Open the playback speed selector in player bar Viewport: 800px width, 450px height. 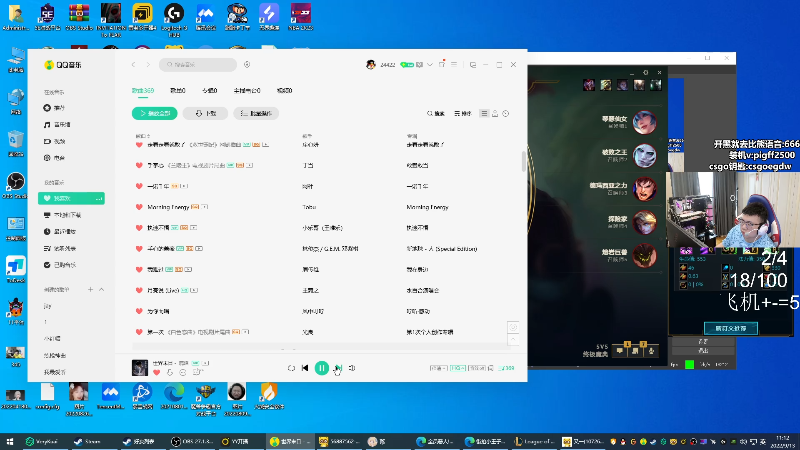coord(438,368)
